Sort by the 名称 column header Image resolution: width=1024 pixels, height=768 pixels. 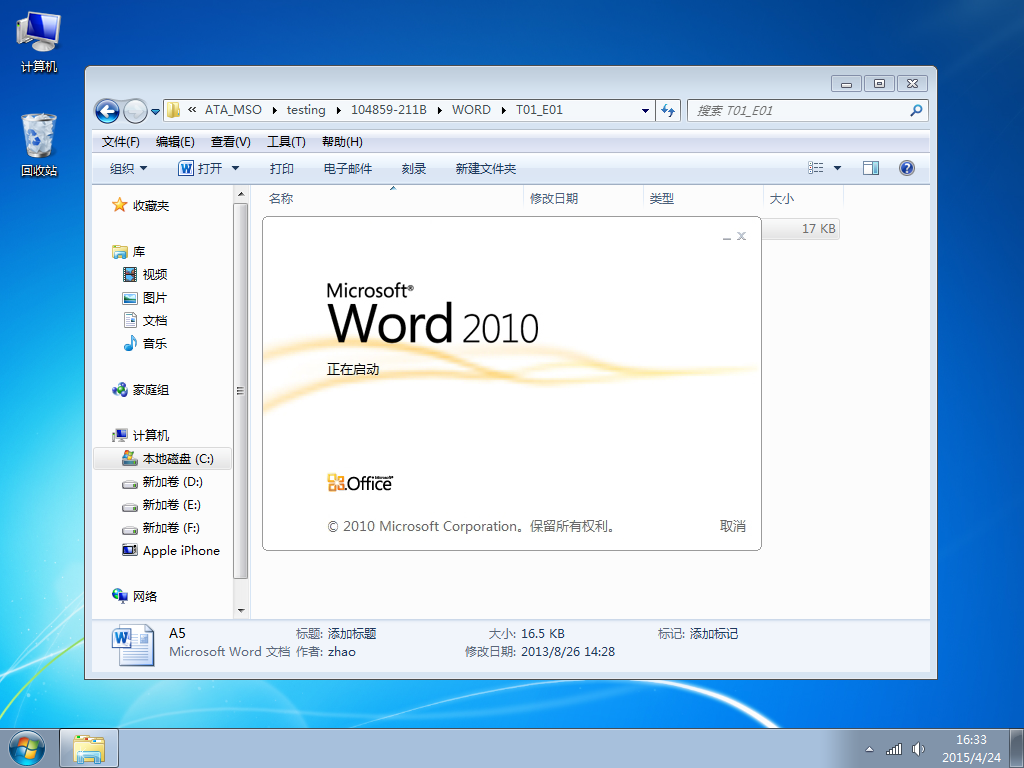pos(281,199)
